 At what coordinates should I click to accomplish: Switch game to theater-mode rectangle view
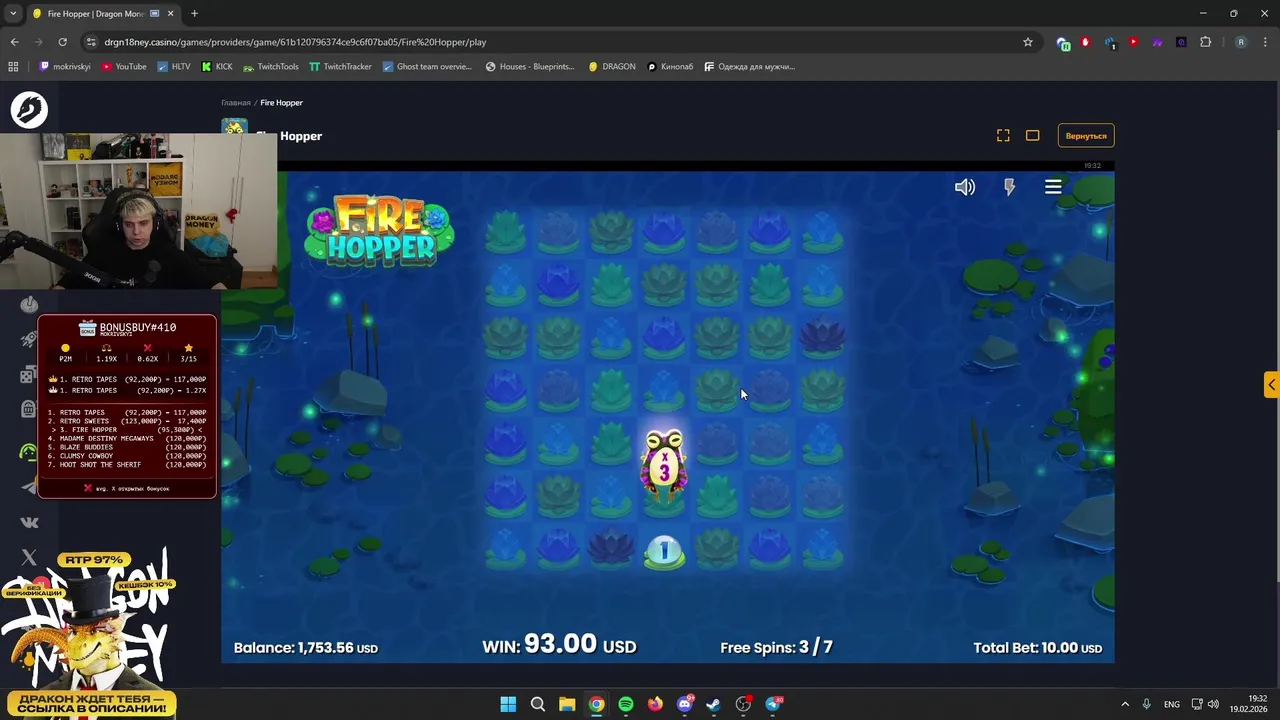(x=1033, y=135)
